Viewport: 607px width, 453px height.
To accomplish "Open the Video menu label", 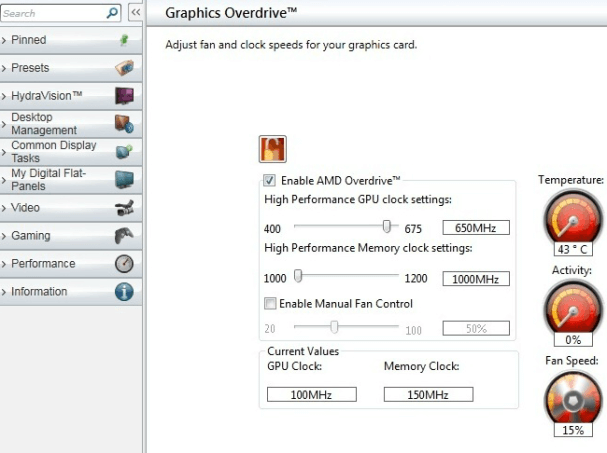I will 26,208.
